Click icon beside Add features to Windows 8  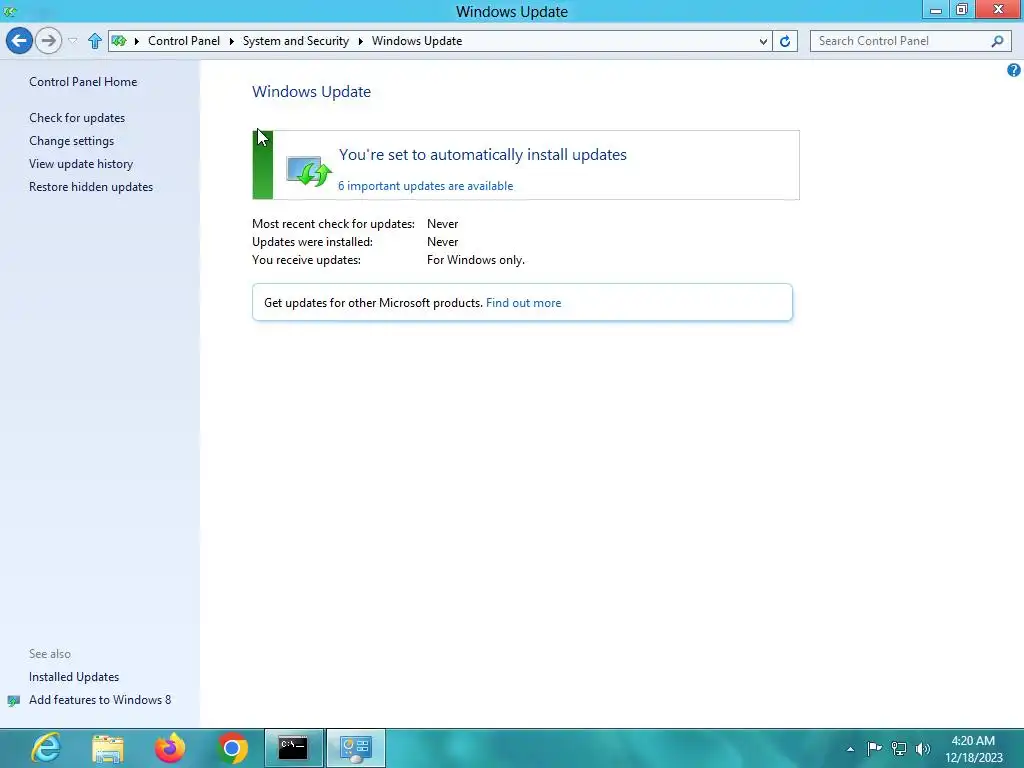click(x=14, y=701)
